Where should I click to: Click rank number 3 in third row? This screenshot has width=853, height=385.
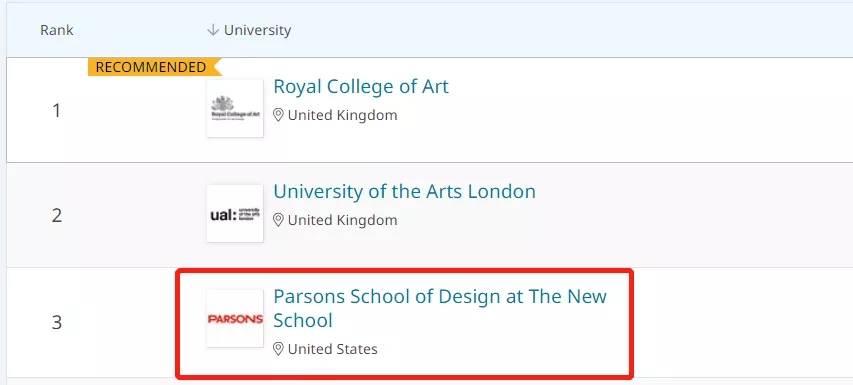tap(57, 323)
